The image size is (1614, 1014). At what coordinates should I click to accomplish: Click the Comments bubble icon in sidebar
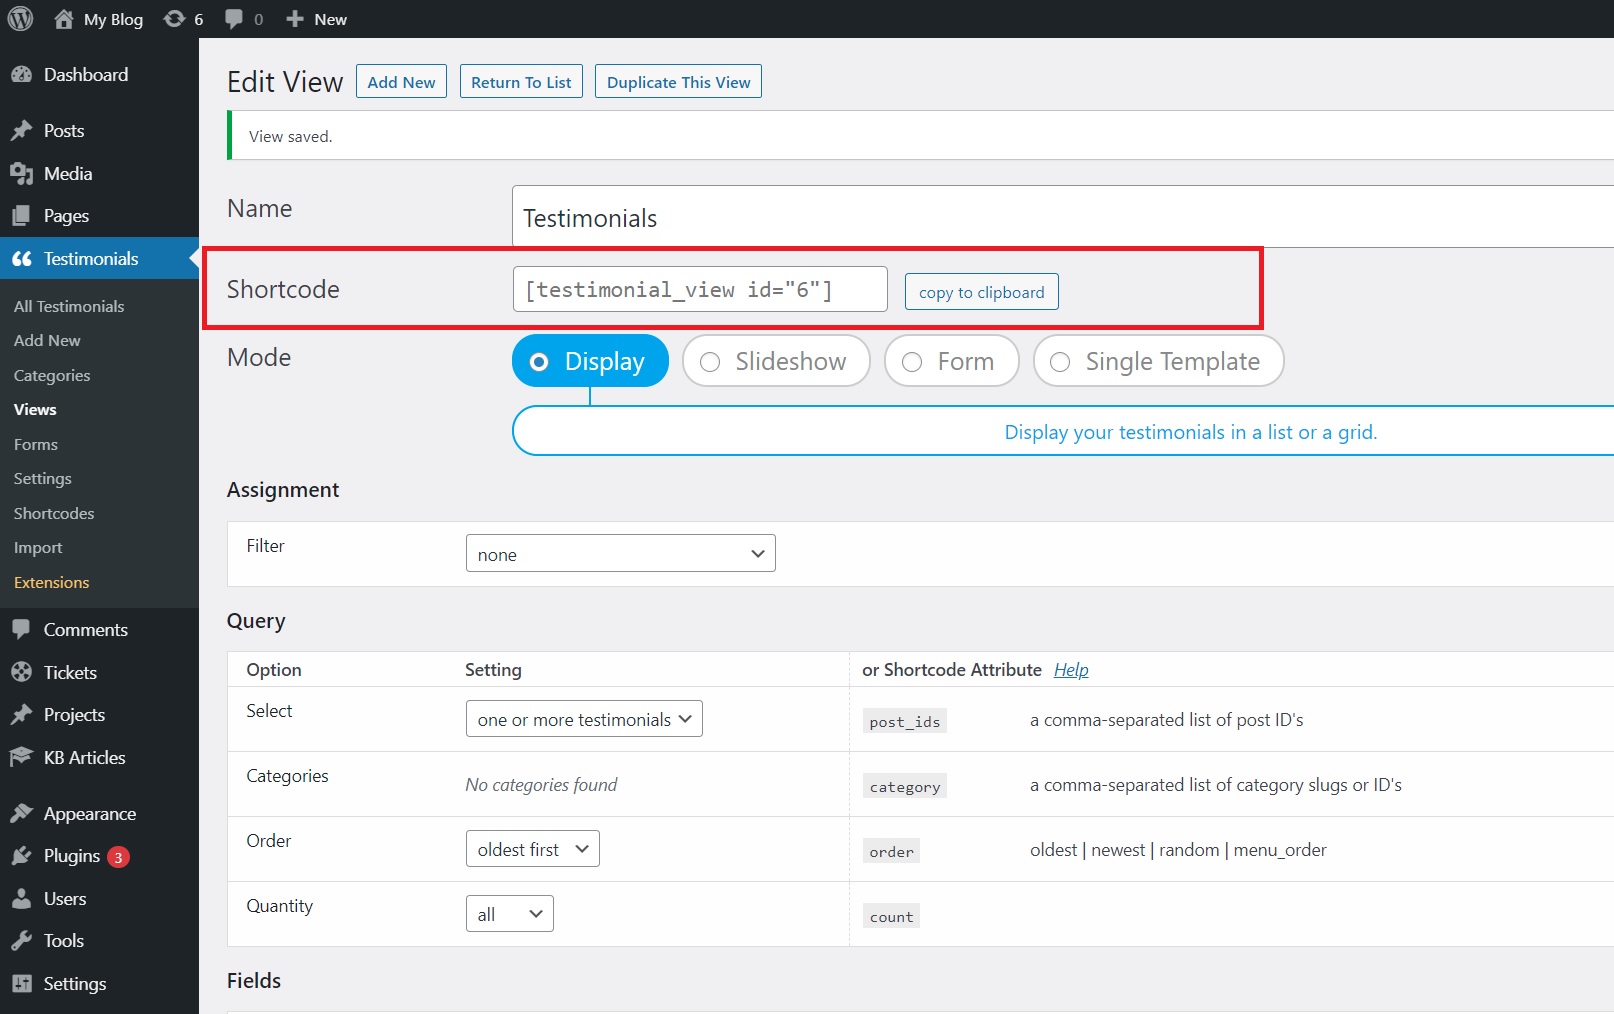tap(21, 630)
